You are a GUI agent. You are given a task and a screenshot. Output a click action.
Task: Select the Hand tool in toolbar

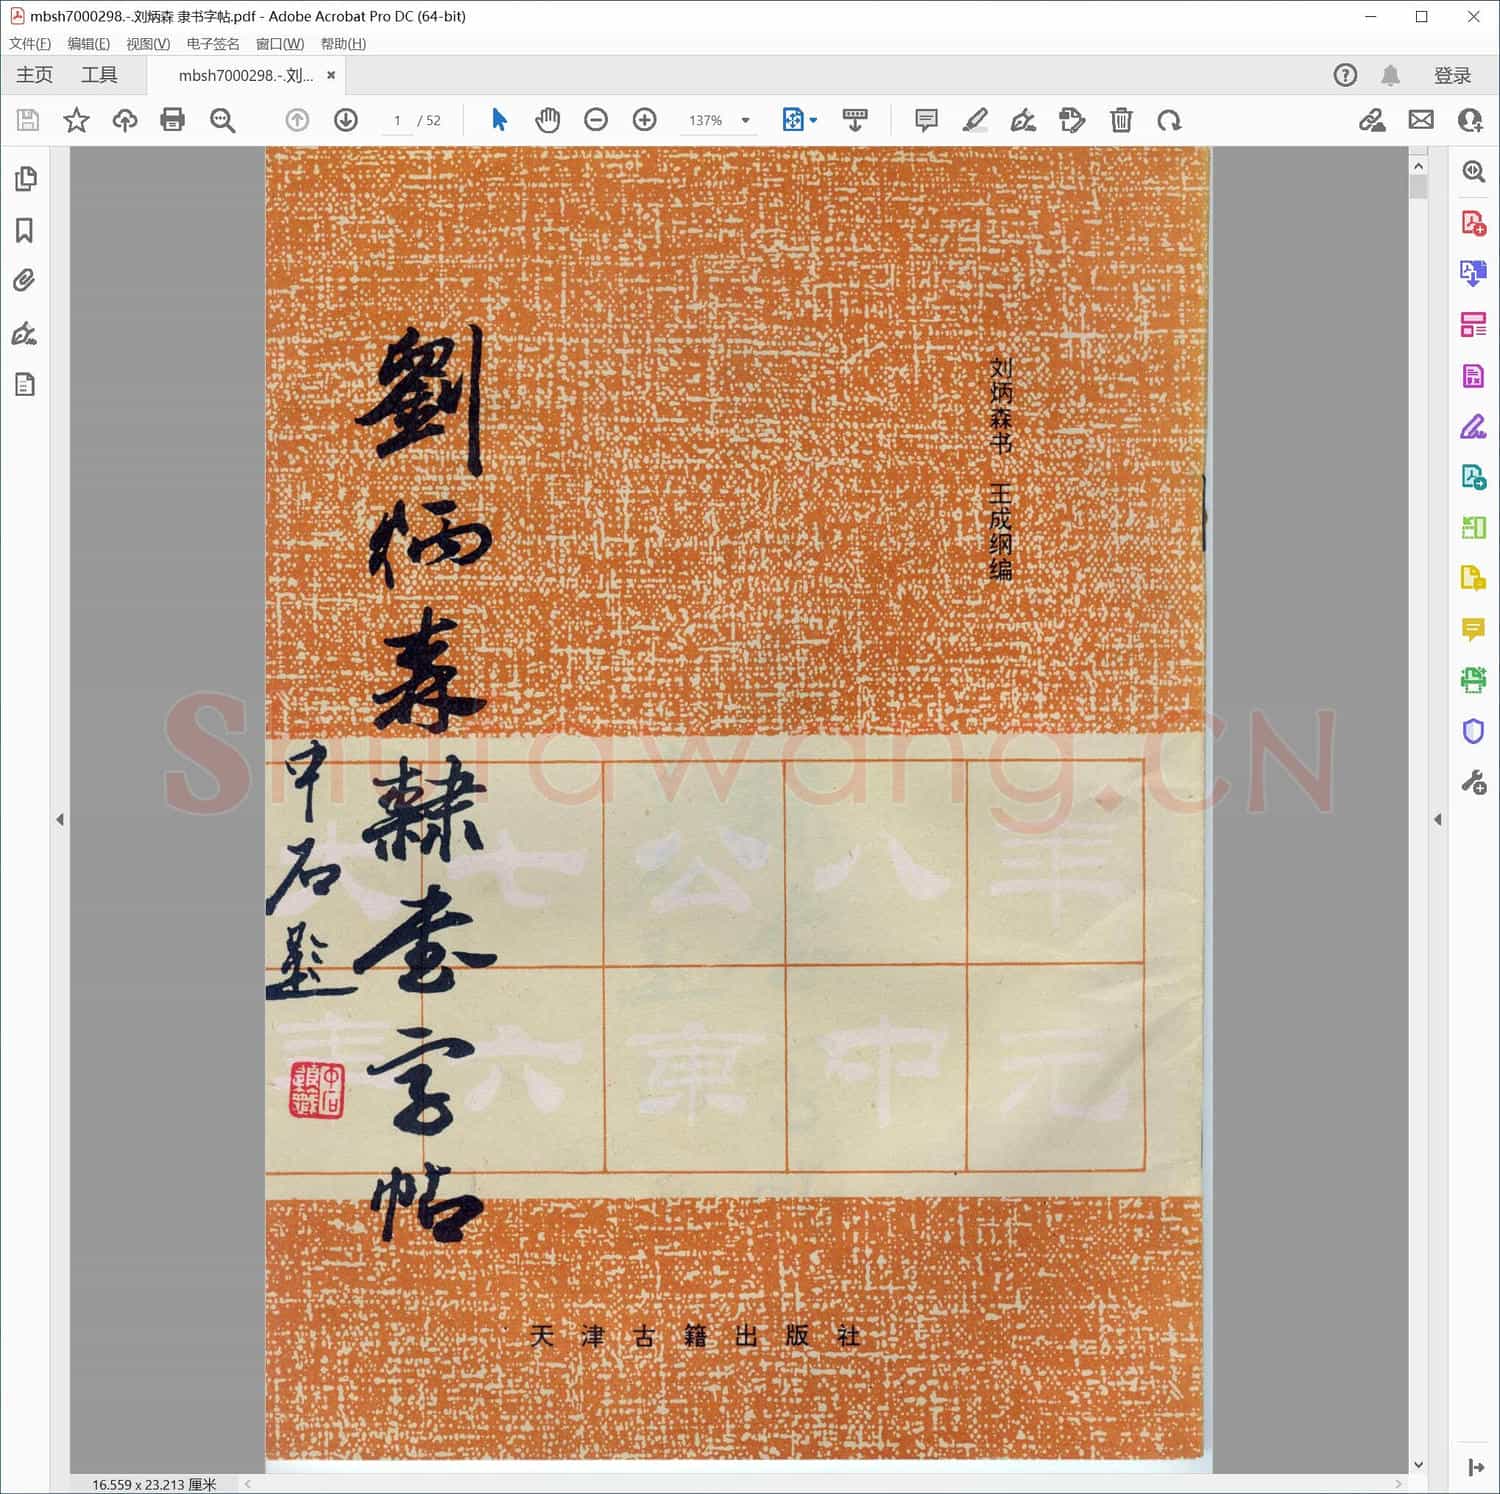tap(547, 120)
